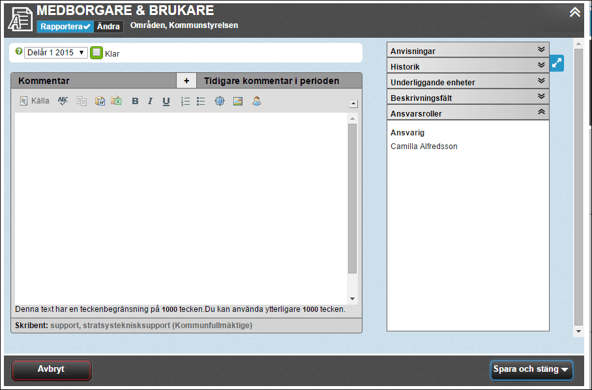592x390 pixels.
Task: Toggle italic formatting
Action: 150,101
